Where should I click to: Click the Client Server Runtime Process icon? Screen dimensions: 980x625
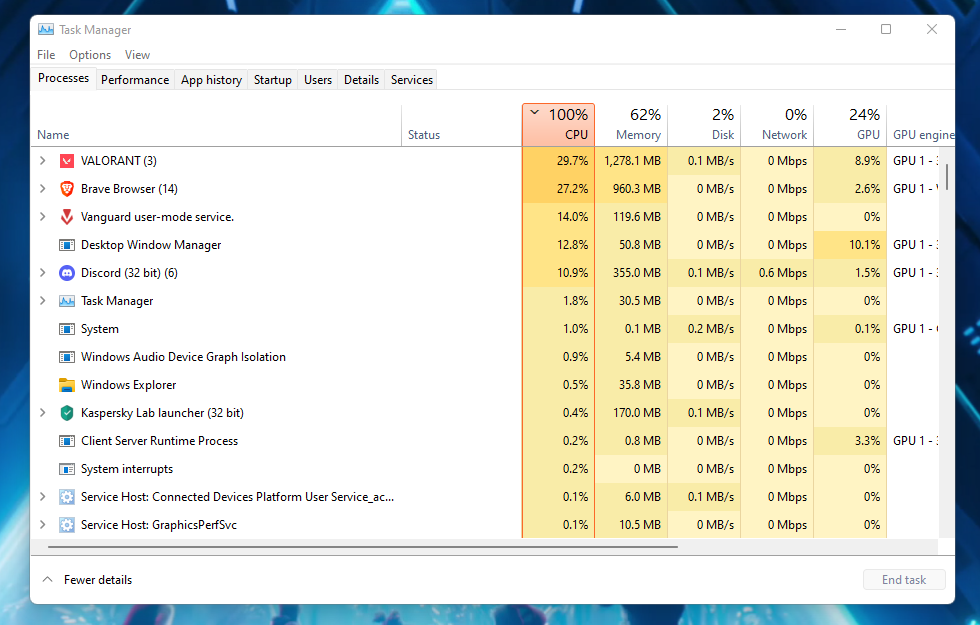point(67,441)
